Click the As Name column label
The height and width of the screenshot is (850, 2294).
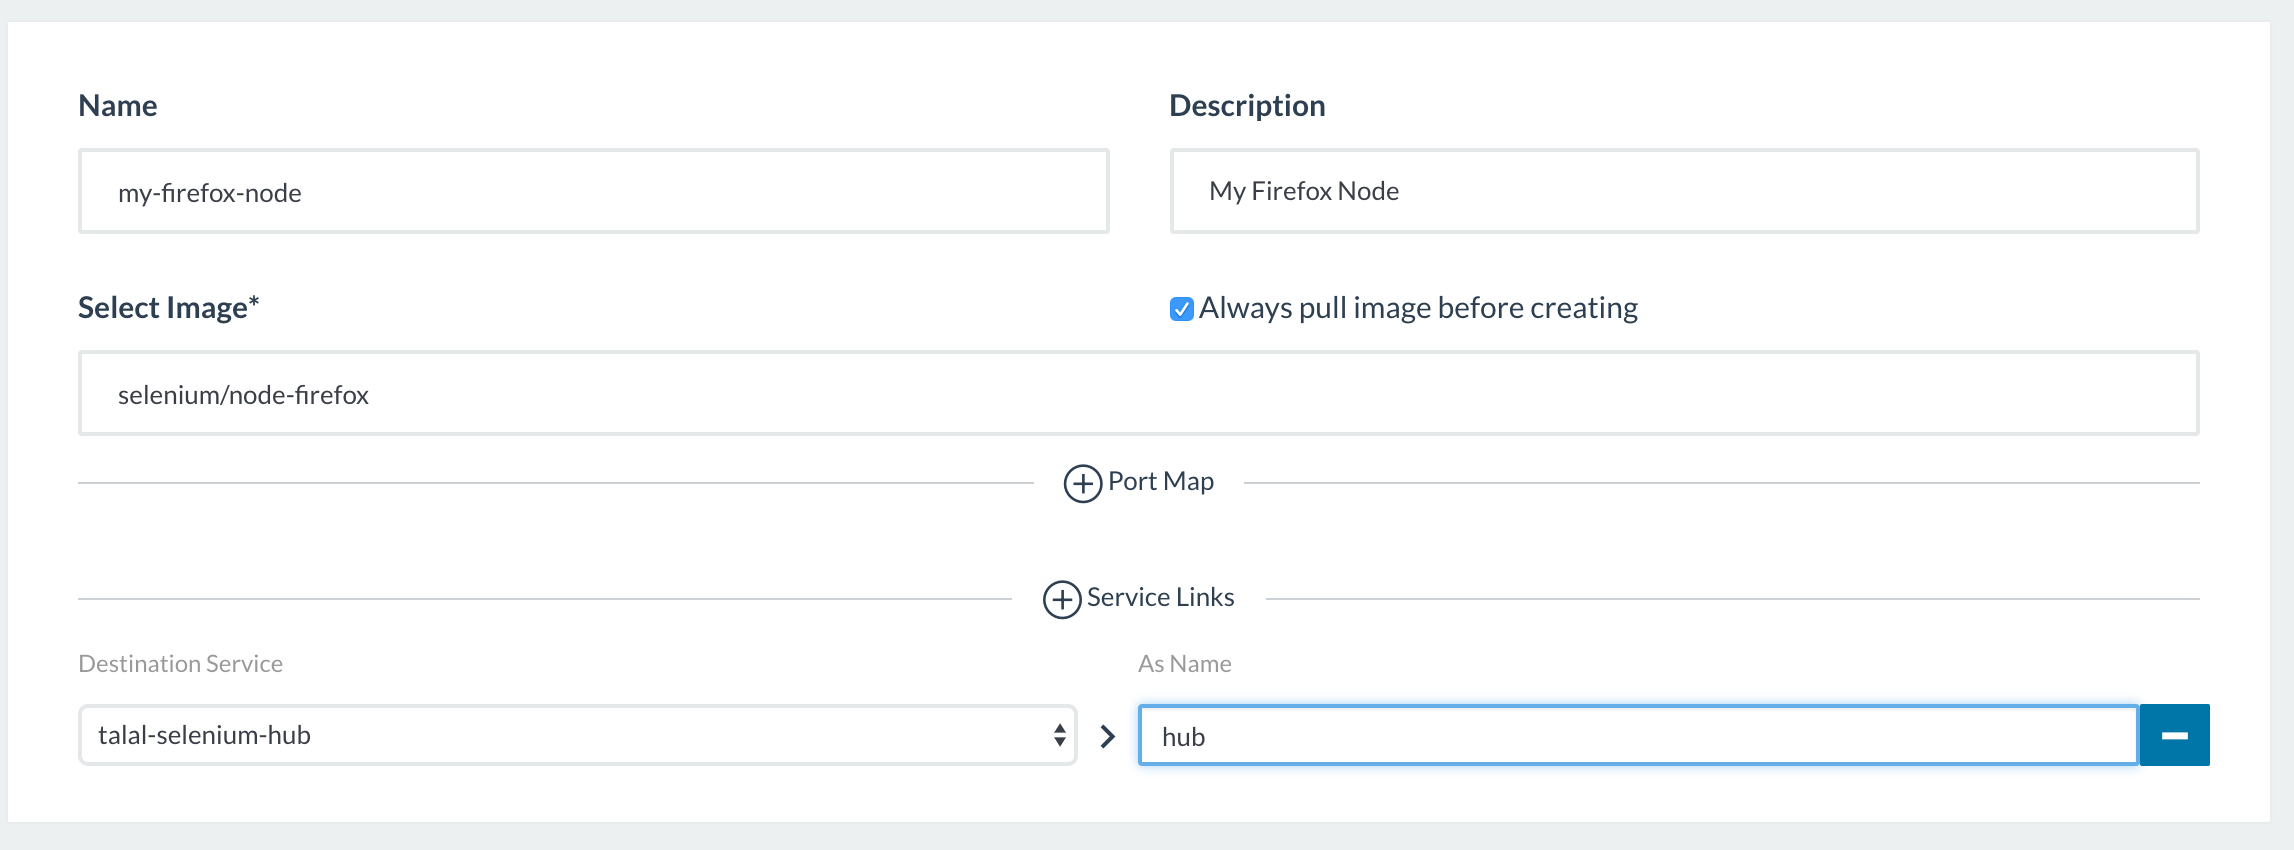(x=1184, y=664)
